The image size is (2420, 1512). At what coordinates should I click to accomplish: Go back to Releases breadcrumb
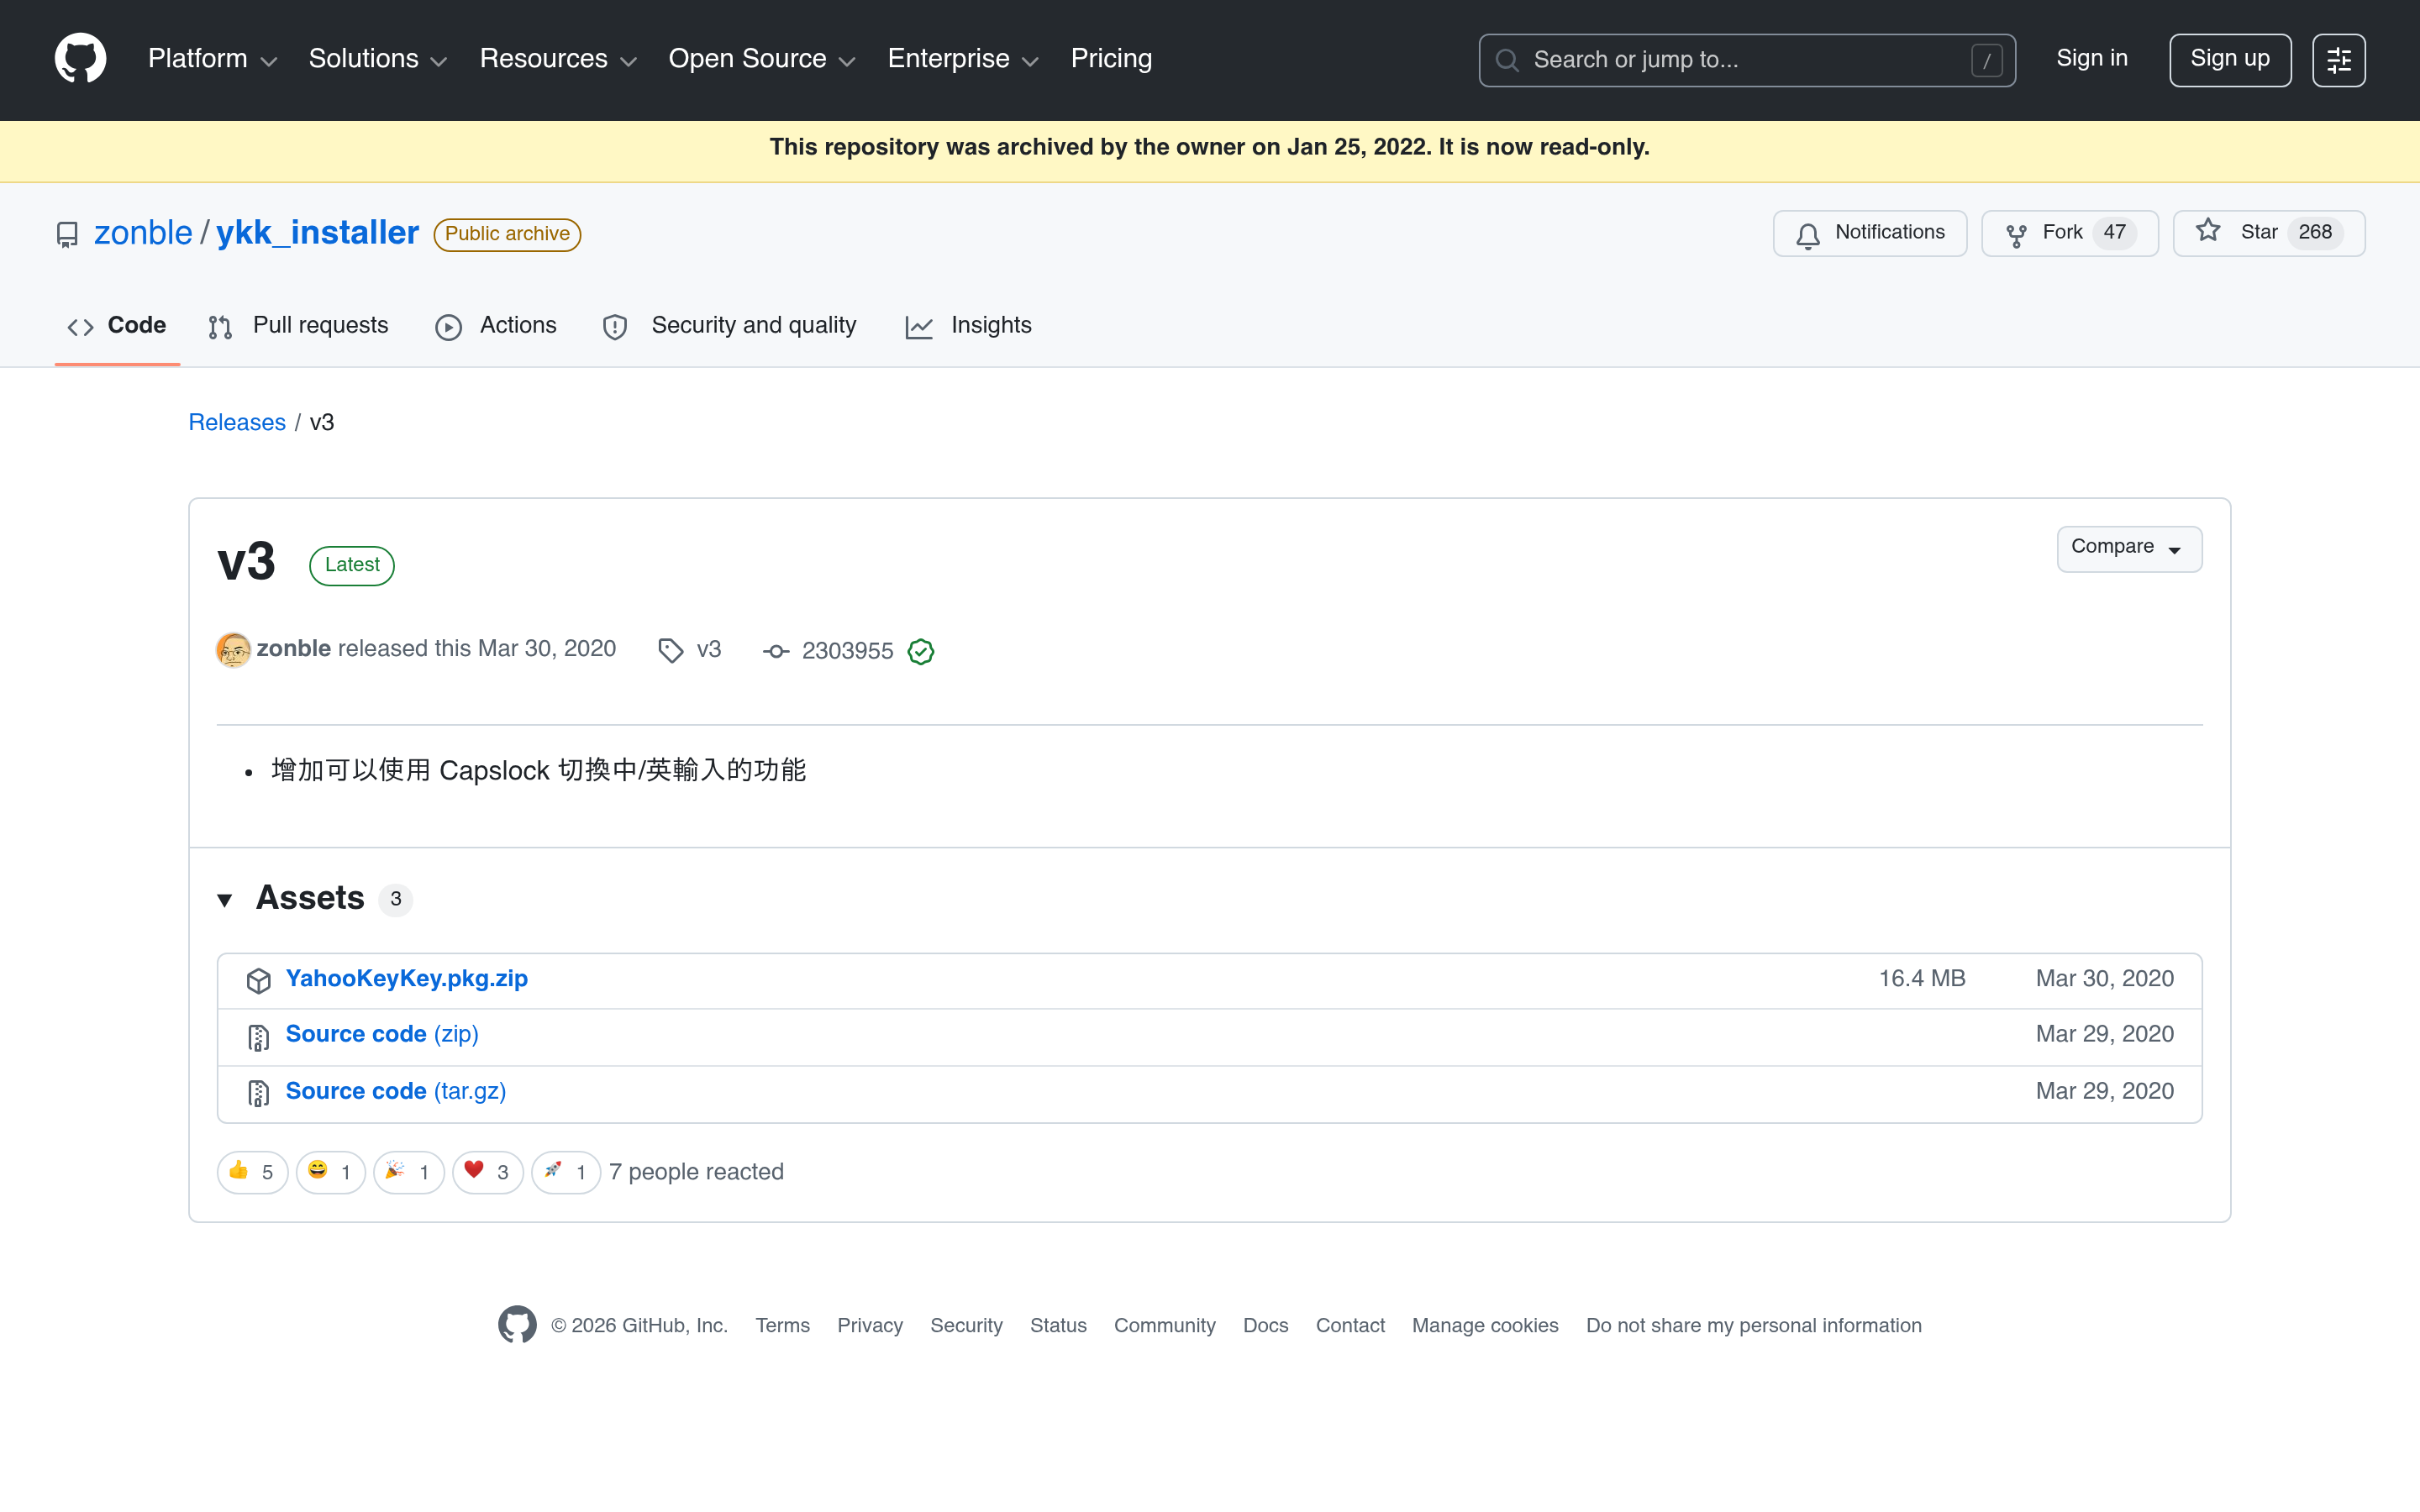(x=237, y=423)
